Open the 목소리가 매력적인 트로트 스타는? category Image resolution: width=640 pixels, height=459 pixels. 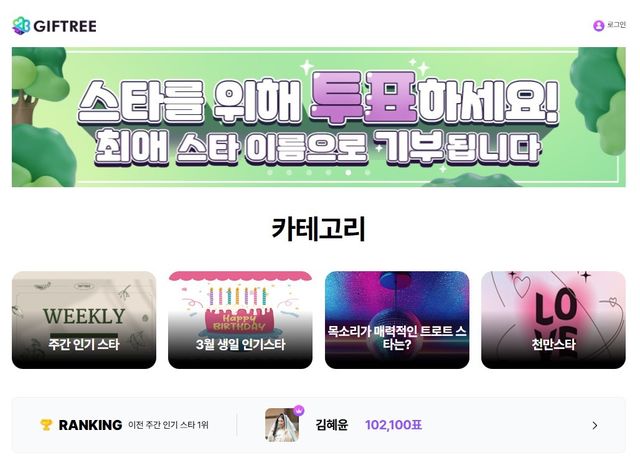(397, 320)
